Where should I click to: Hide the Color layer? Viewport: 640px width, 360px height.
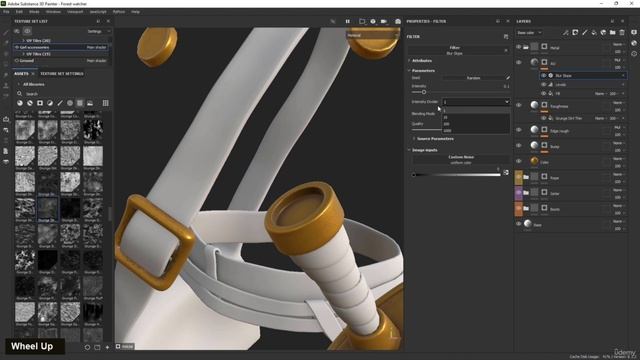point(519,161)
